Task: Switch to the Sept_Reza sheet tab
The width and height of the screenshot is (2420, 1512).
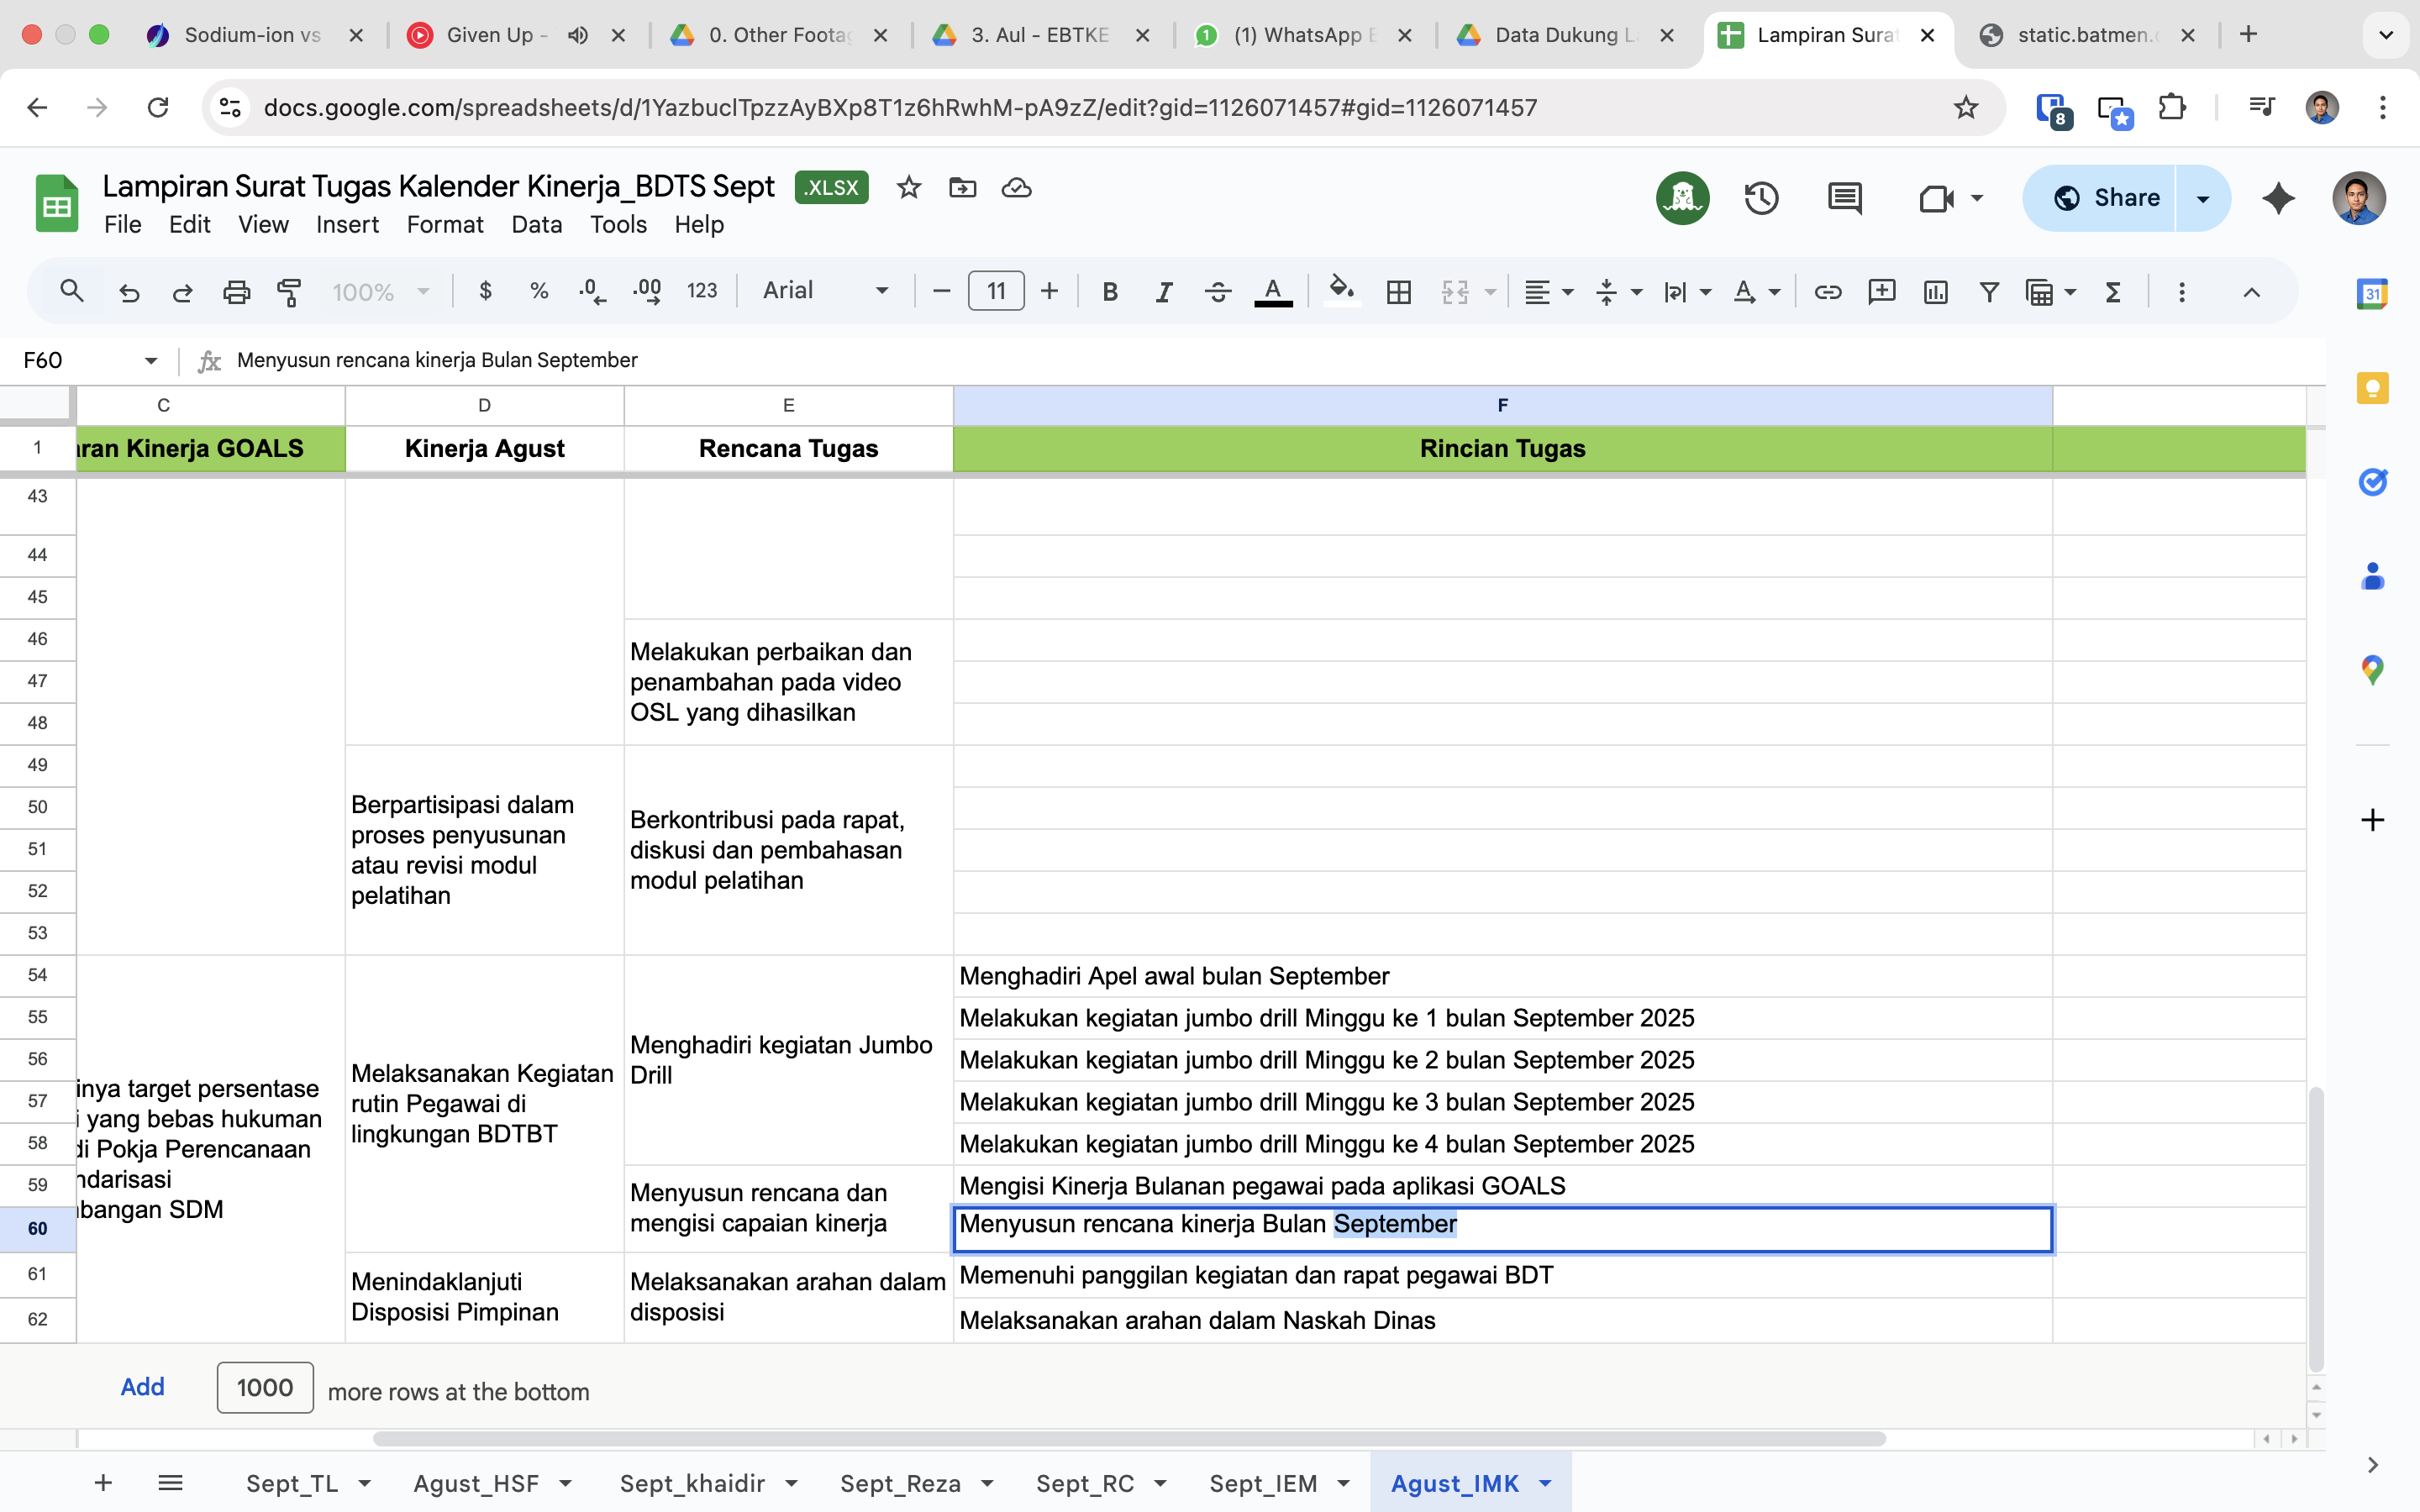Action: 900,1483
